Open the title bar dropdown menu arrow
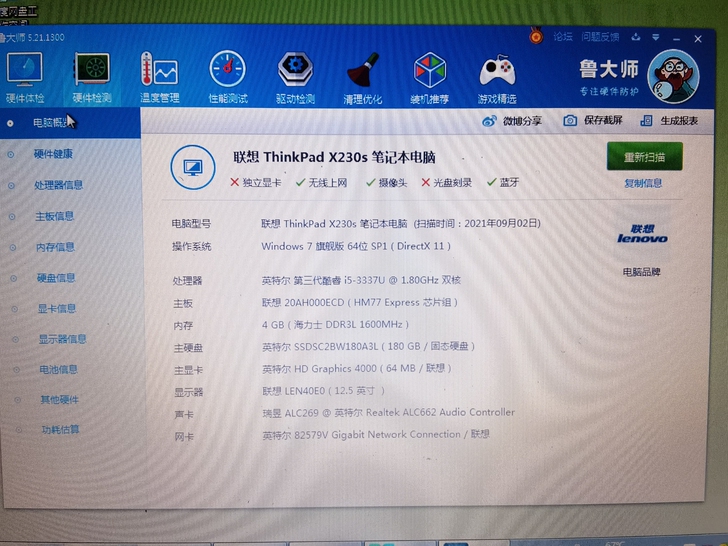Image resolution: width=728 pixels, height=546 pixels. coord(656,38)
